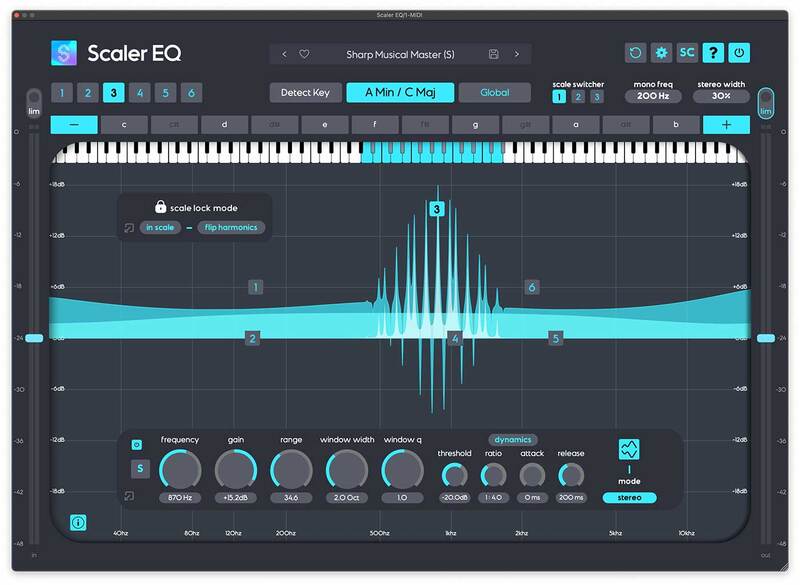
Task: Toggle the input lim limiter switch
Action: (33, 105)
